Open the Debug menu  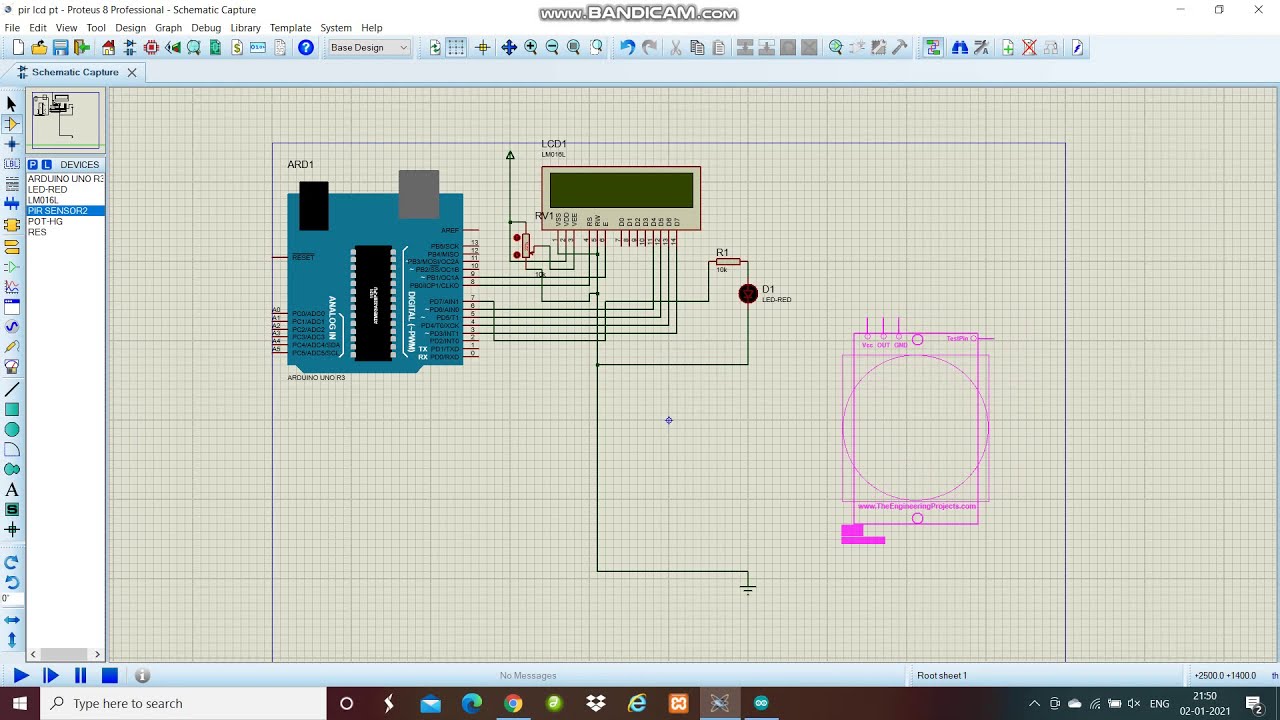coord(206,28)
